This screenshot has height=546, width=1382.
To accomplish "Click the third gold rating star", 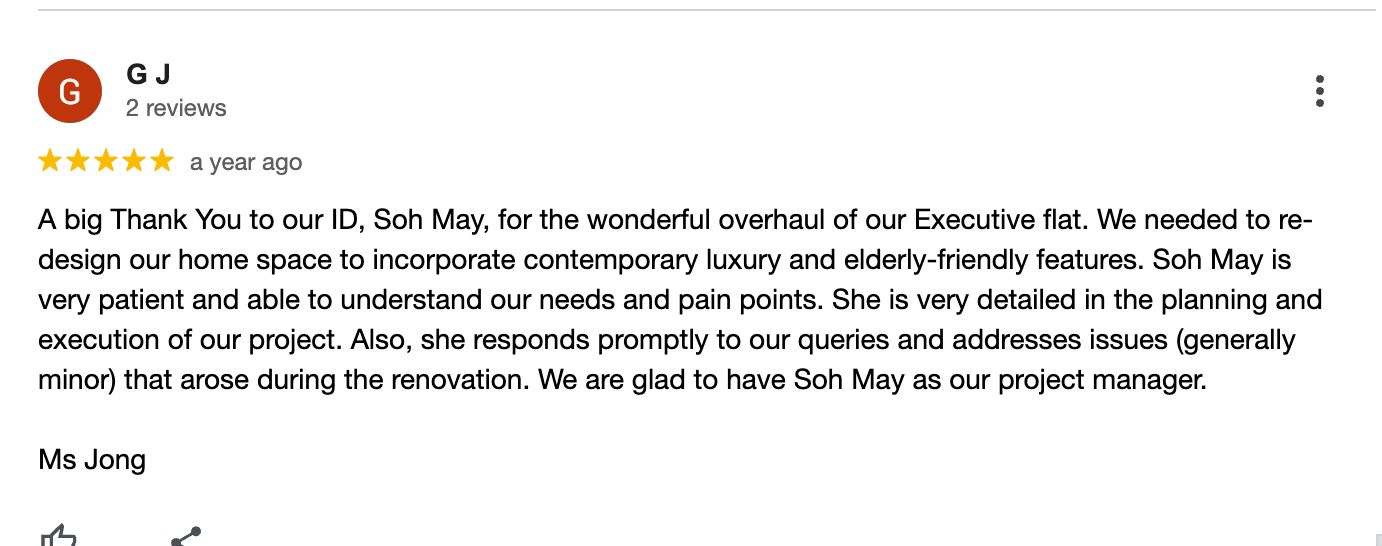I will [x=106, y=161].
